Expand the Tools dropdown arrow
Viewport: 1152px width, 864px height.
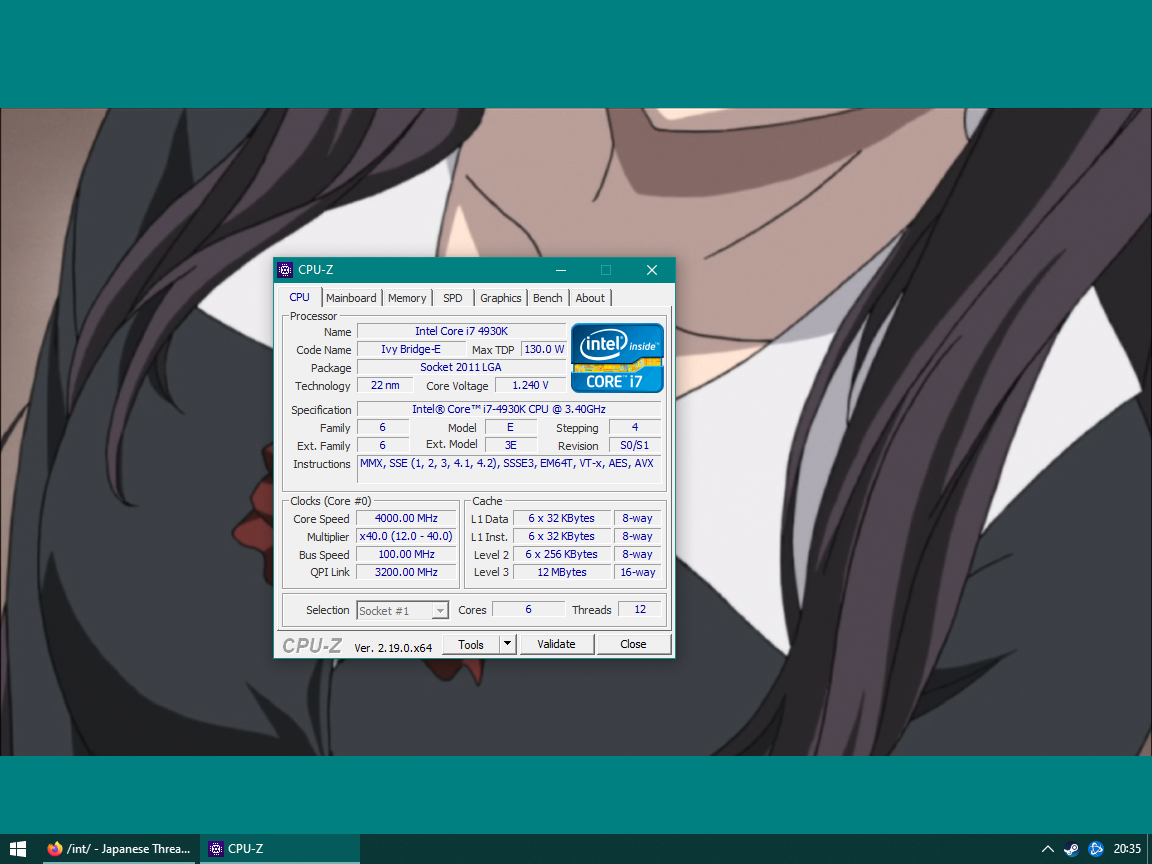click(507, 644)
